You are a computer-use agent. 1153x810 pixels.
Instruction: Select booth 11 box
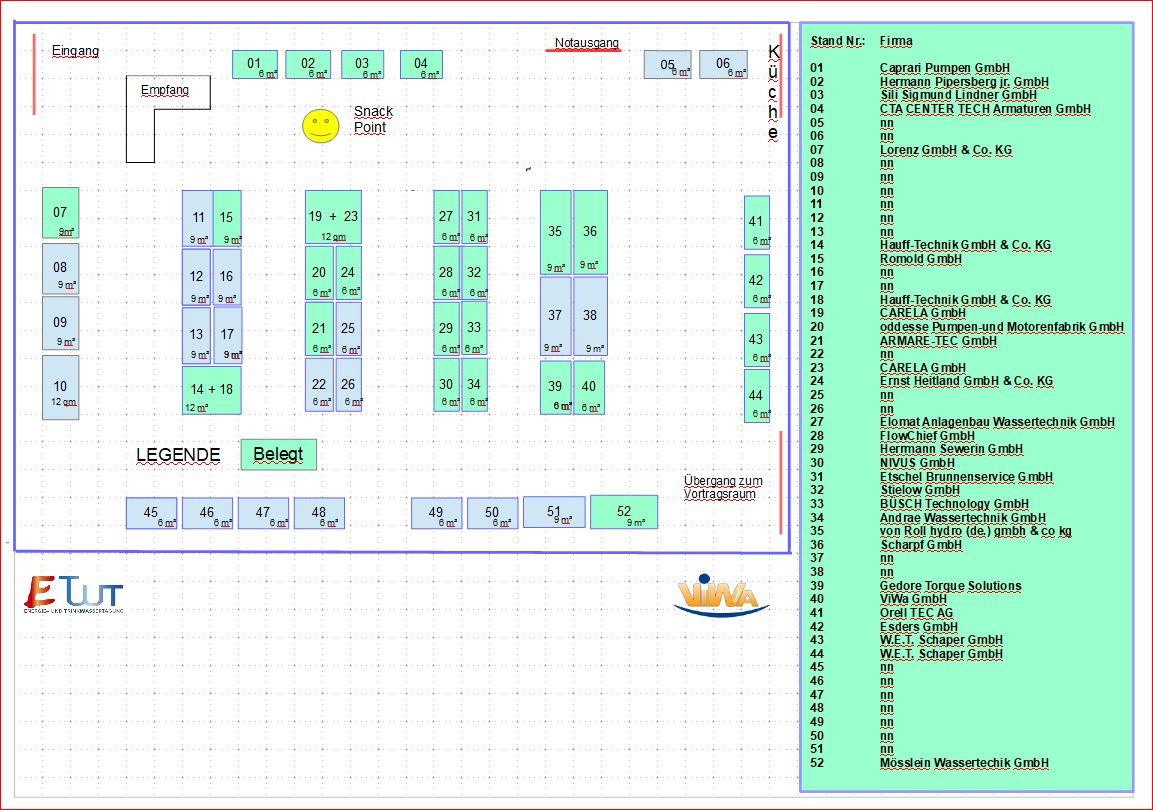[x=197, y=218]
